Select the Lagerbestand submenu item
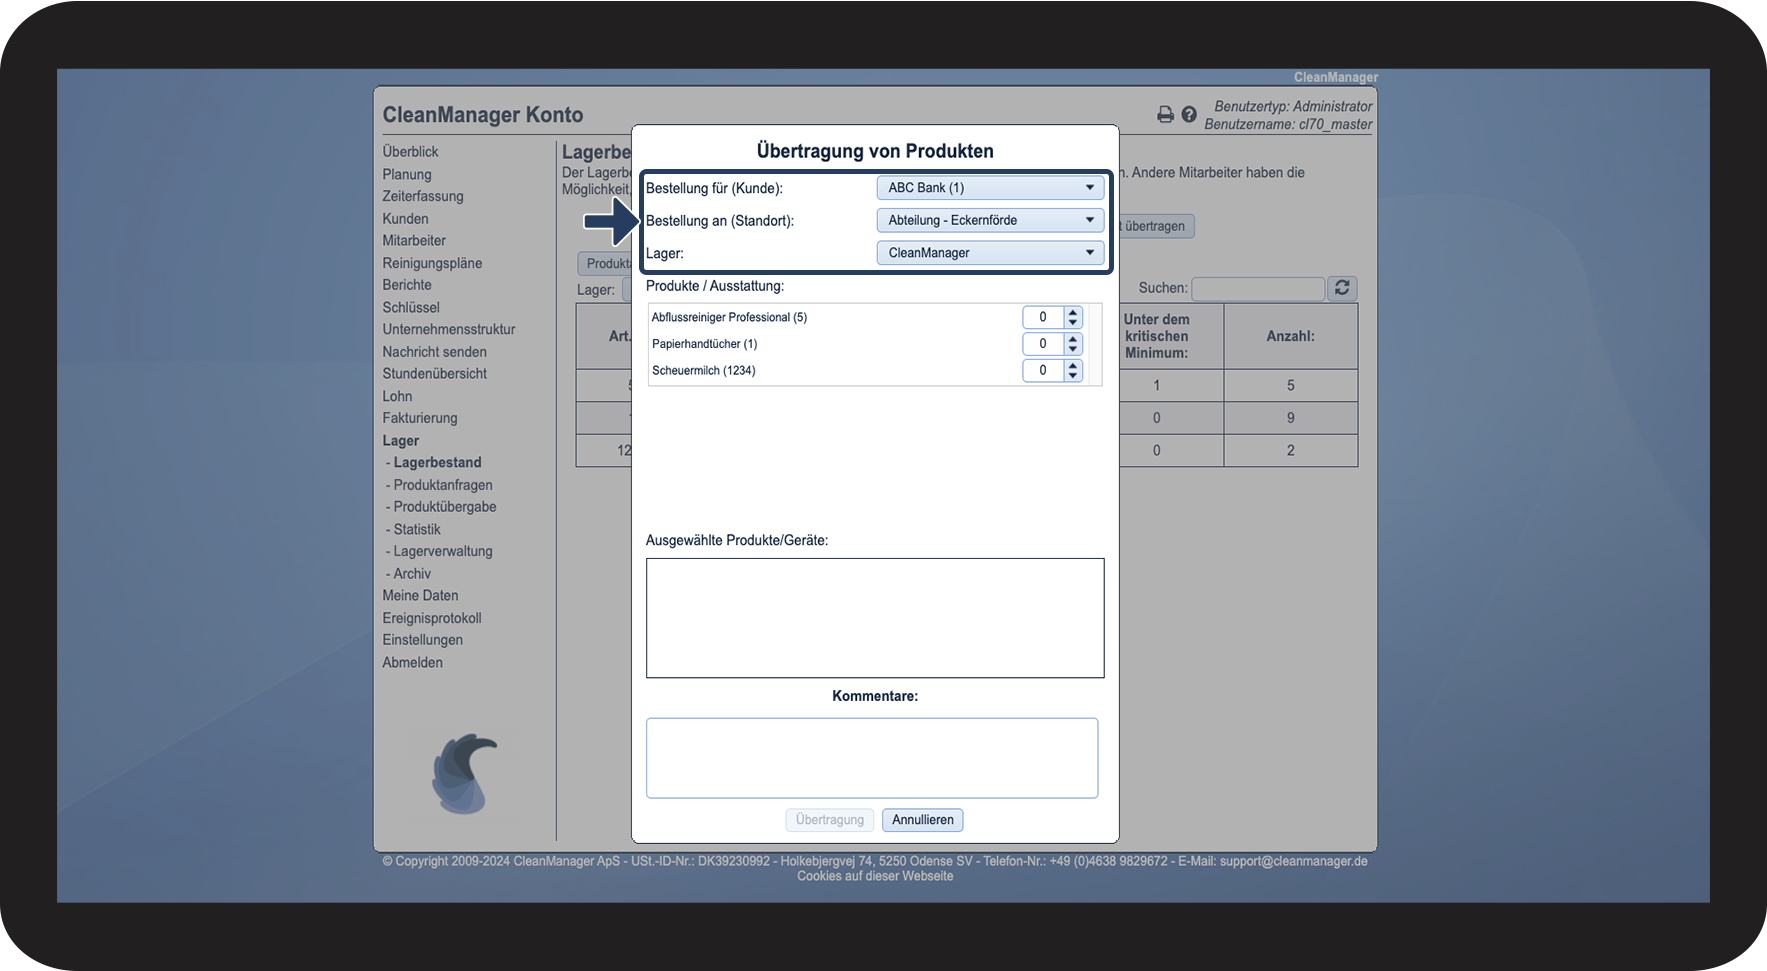The image size is (1767, 971). coord(437,463)
